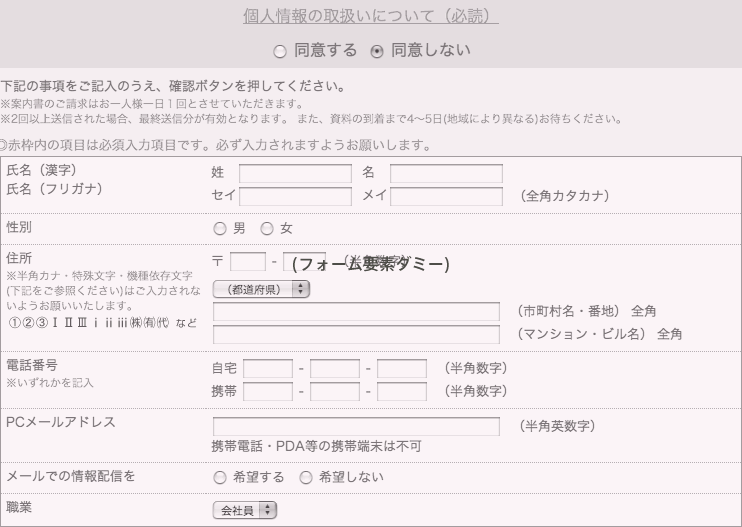Viewport: 742px width, 527px height.
Task: Open the 職業 dropdown showing 会社員
Action: tap(245, 510)
